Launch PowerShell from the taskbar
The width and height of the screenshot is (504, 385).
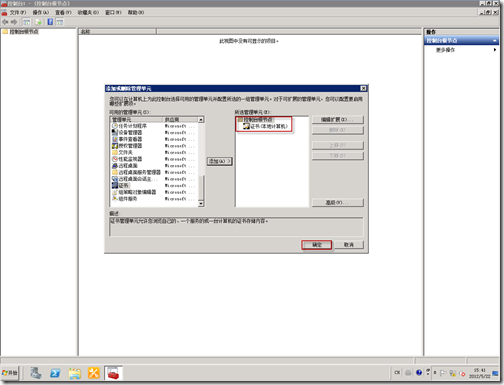[x=55, y=373]
